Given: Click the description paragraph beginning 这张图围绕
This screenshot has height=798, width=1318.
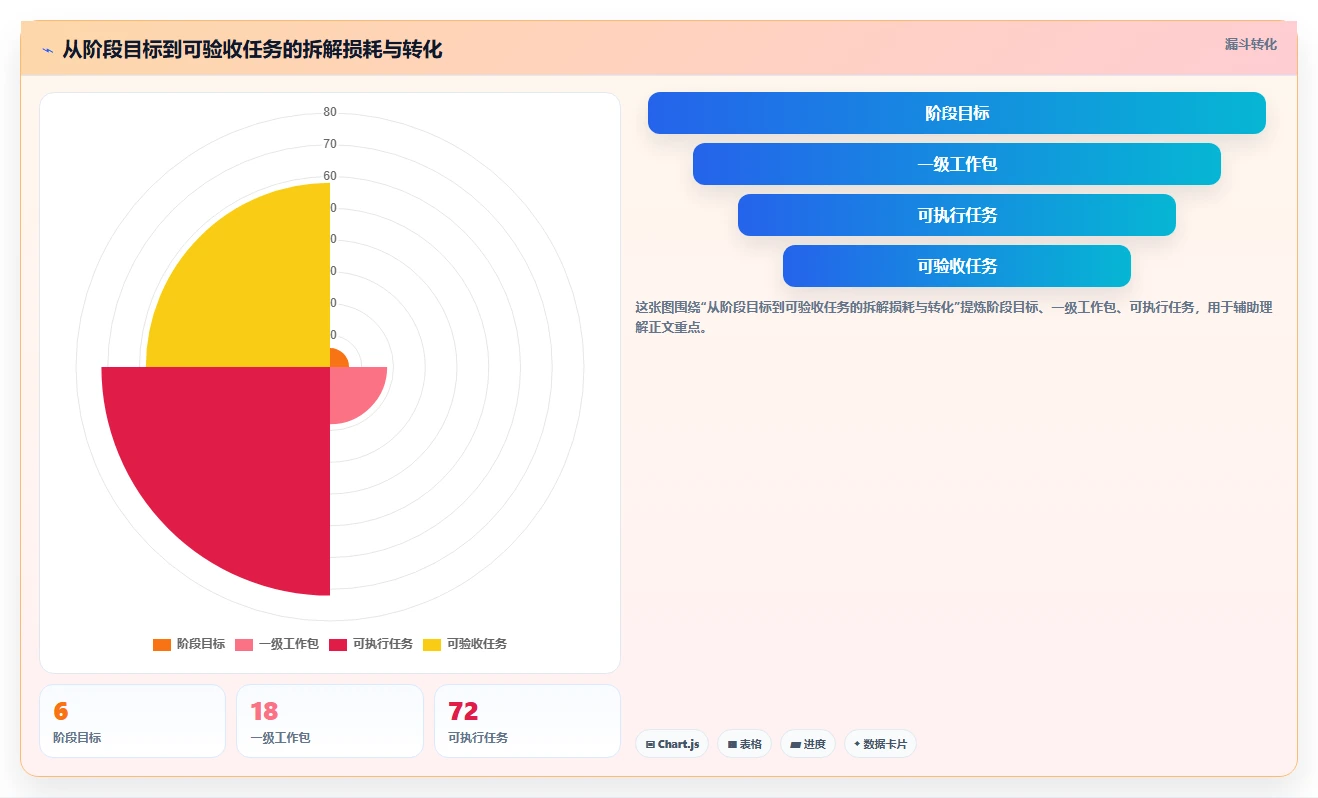Looking at the screenshot, I should (954, 317).
